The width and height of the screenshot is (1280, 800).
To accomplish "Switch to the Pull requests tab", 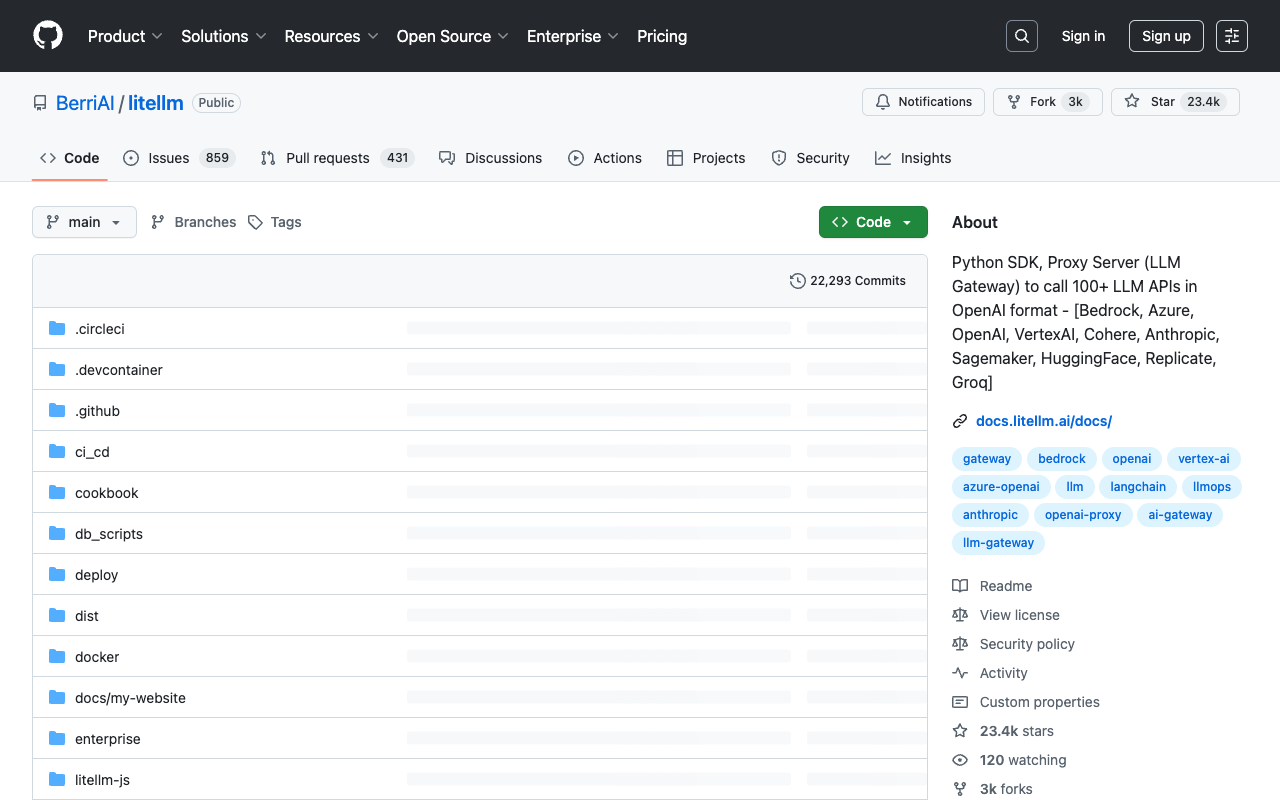I will point(337,158).
